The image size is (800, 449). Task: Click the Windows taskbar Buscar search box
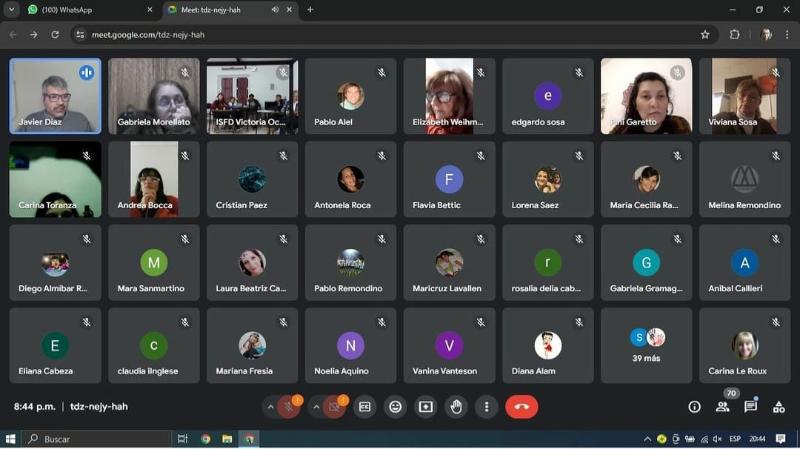coord(97,439)
